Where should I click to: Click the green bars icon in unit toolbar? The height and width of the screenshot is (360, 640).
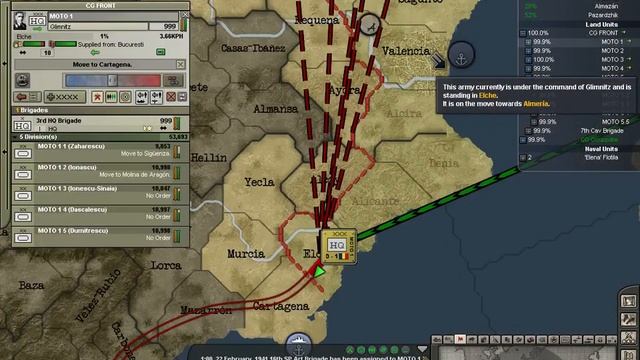[x=111, y=97]
